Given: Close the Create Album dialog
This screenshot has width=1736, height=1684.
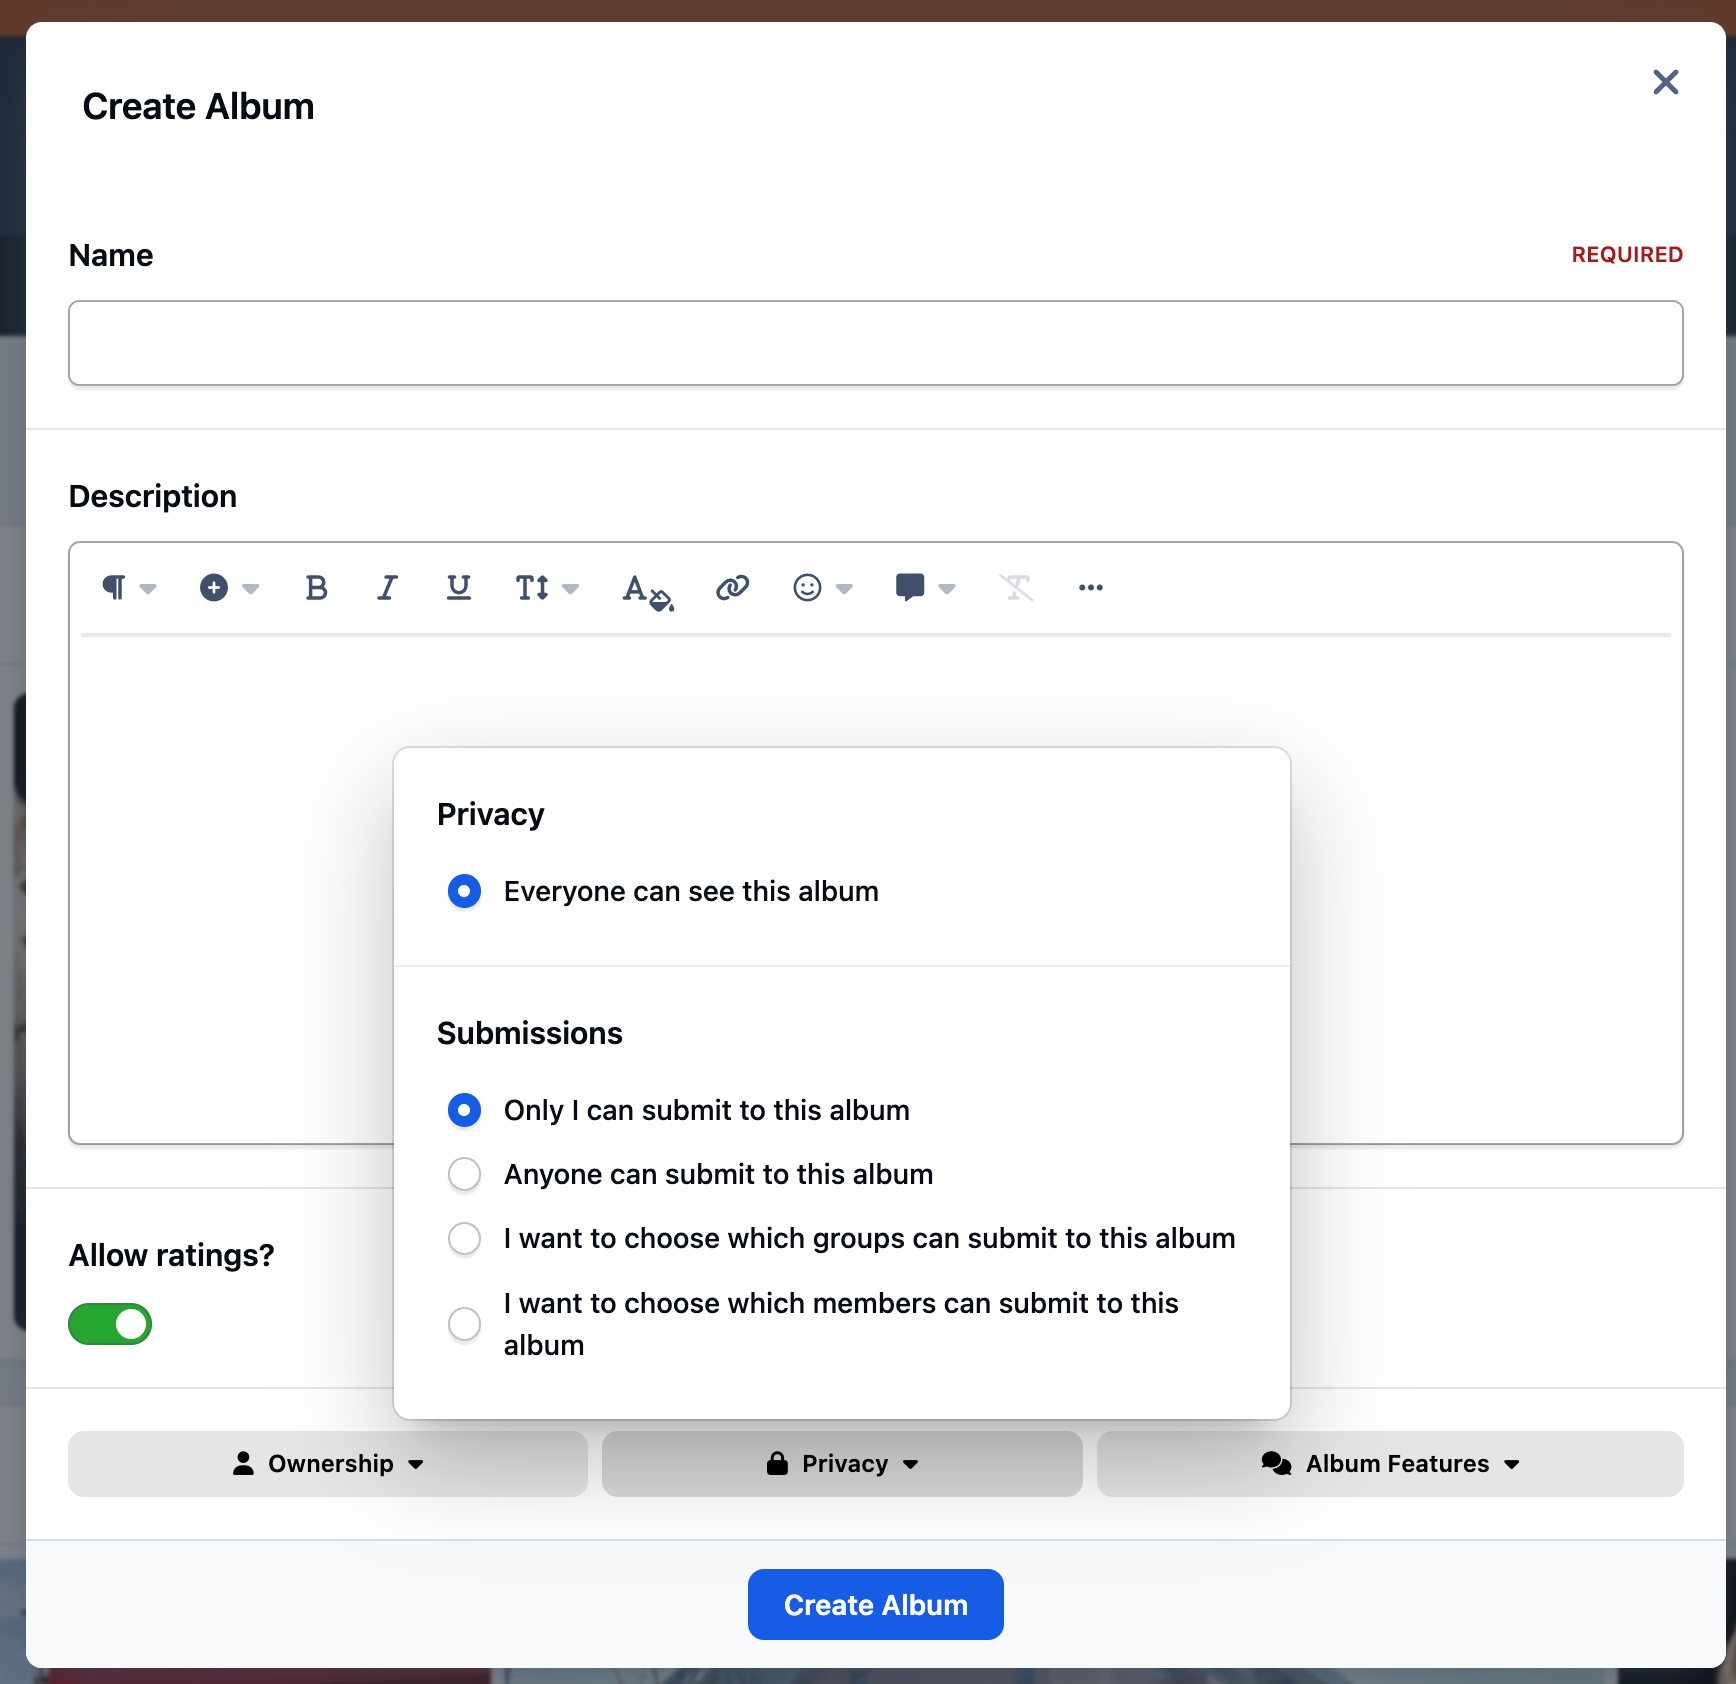Looking at the screenshot, I should coord(1665,82).
